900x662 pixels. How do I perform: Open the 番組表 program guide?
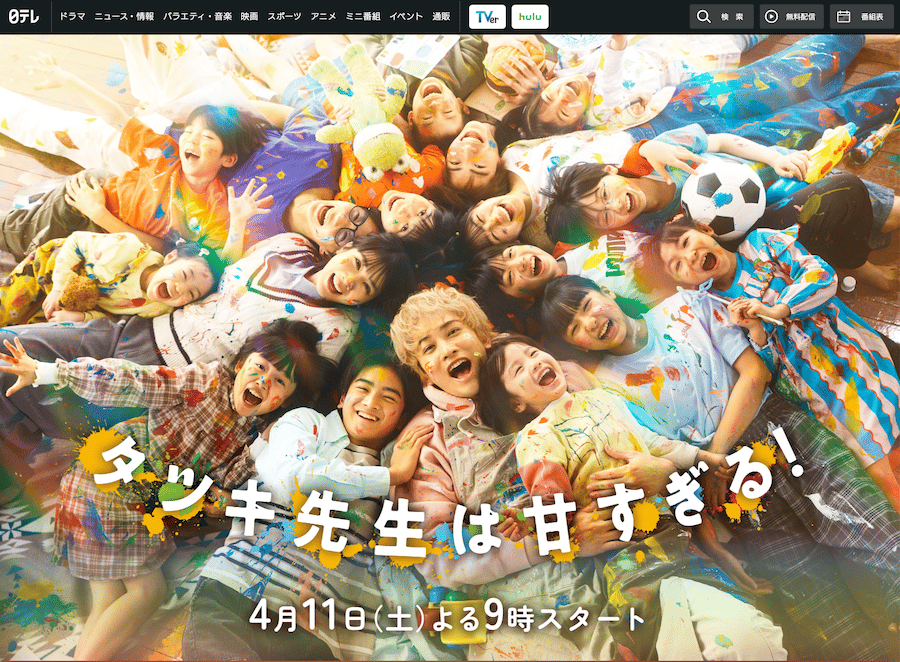862,16
